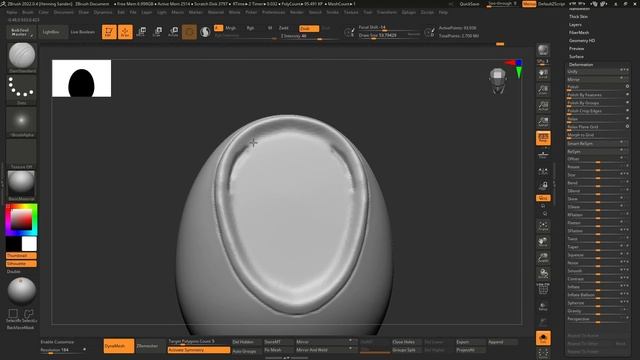Viewport: 640px width, 360px height.
Task: Expand the Preview subpalette
Action: [576, 49]
